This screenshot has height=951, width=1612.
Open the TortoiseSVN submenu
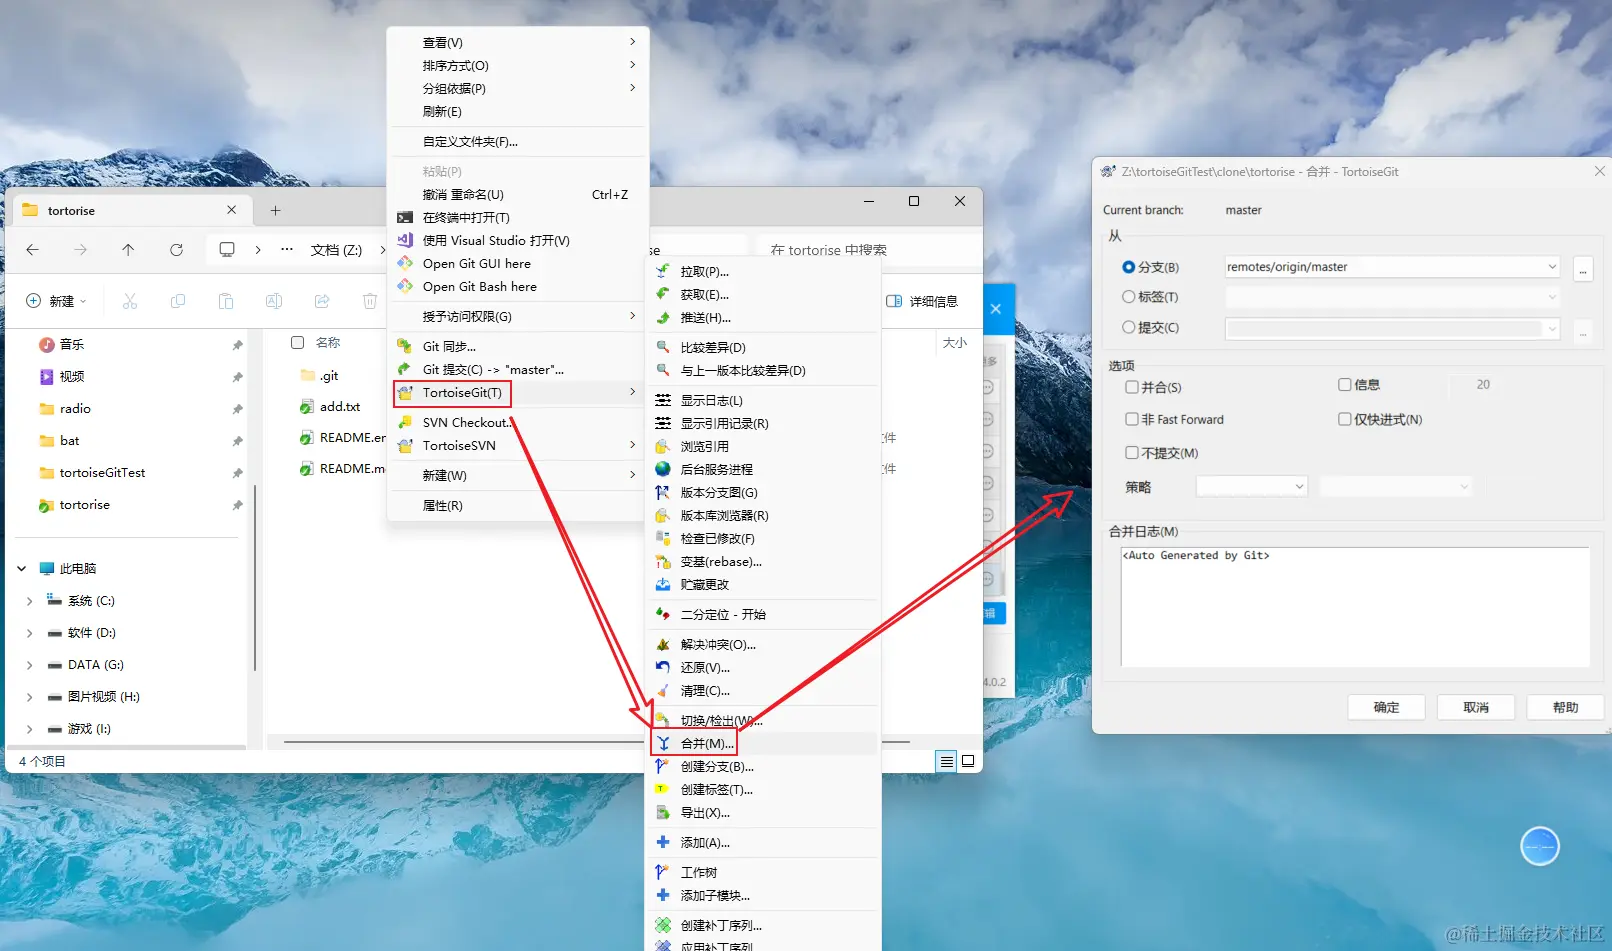click(518, 445)
